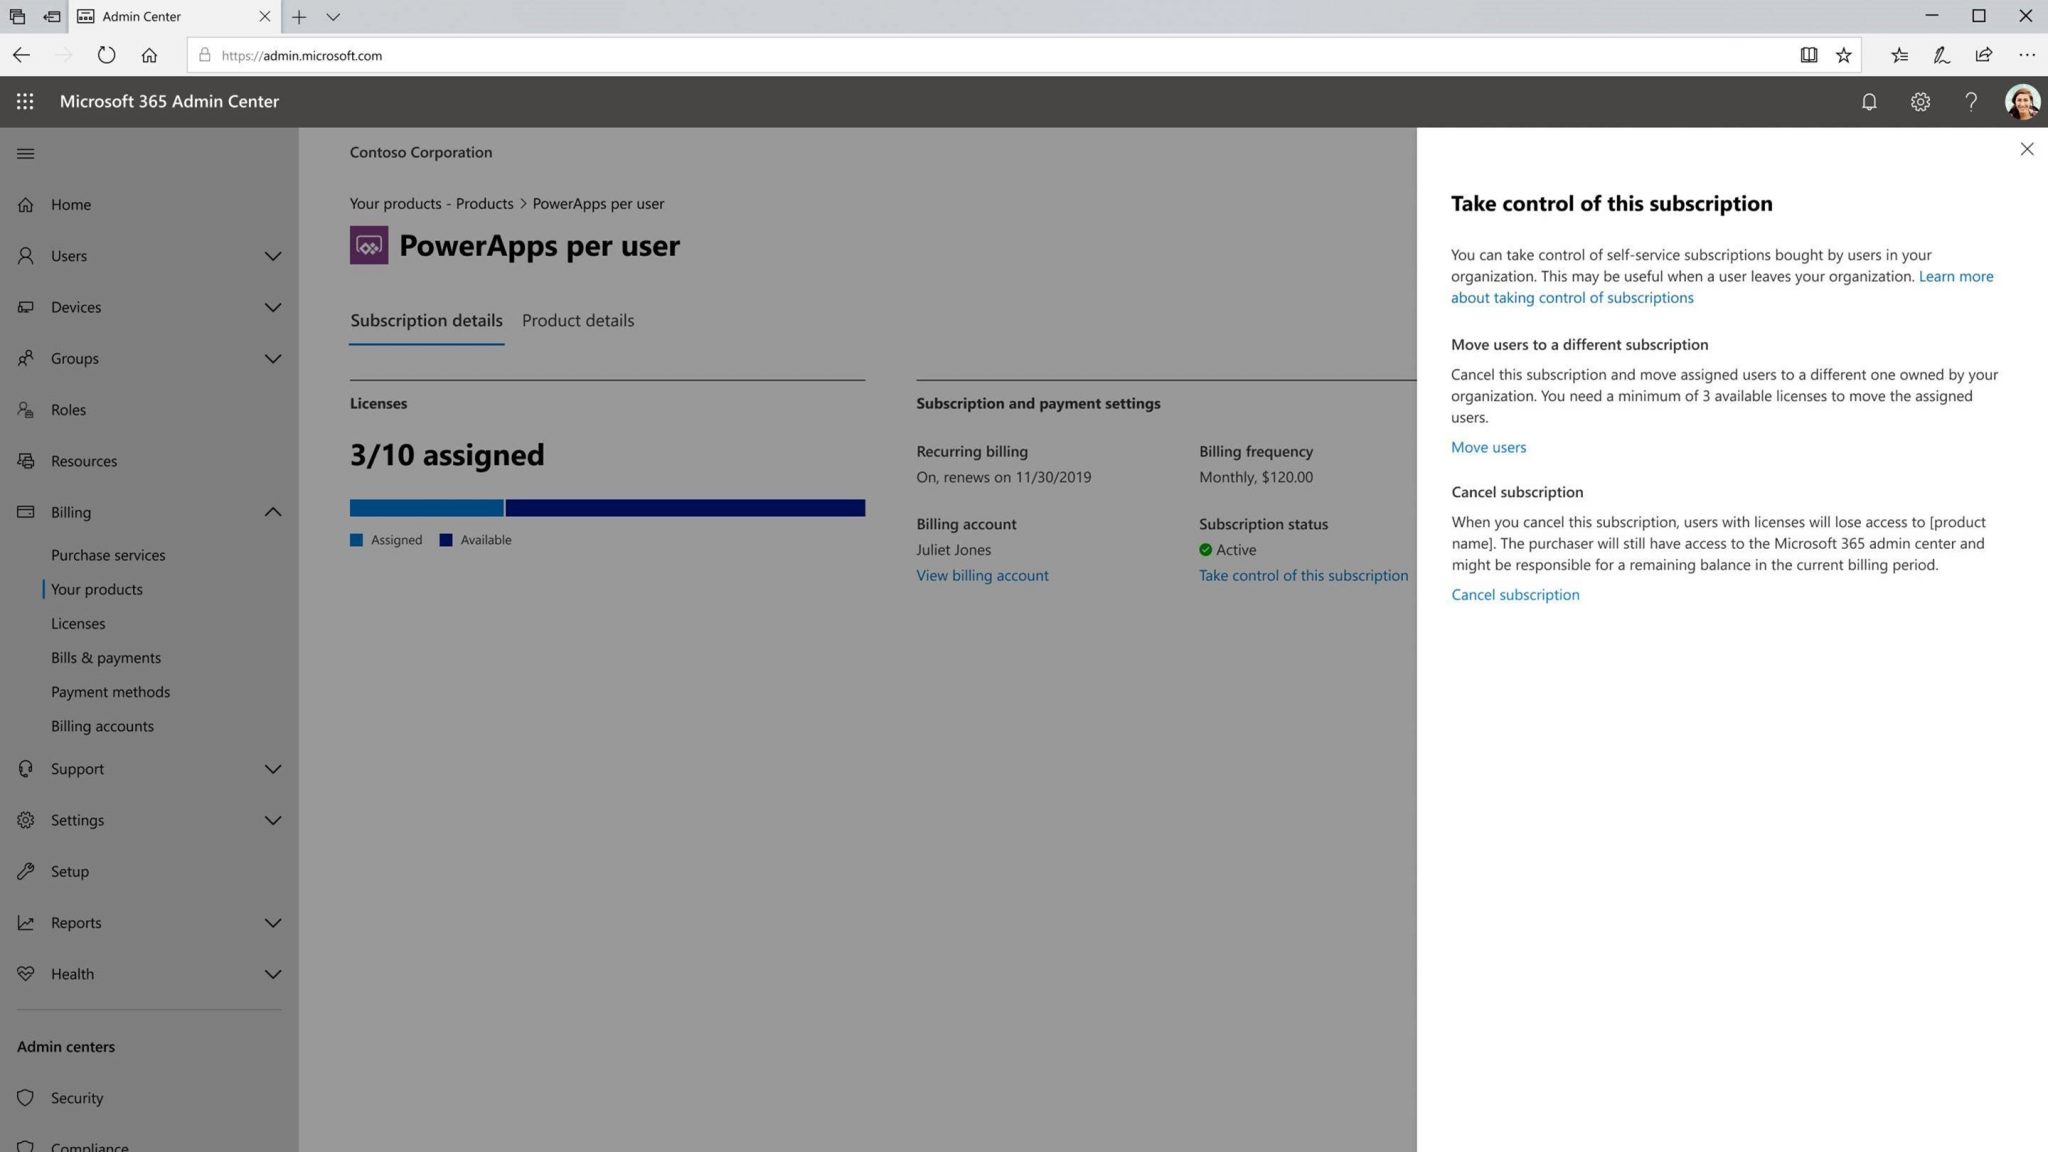Select Home in the sidebar

coord(70,204)
